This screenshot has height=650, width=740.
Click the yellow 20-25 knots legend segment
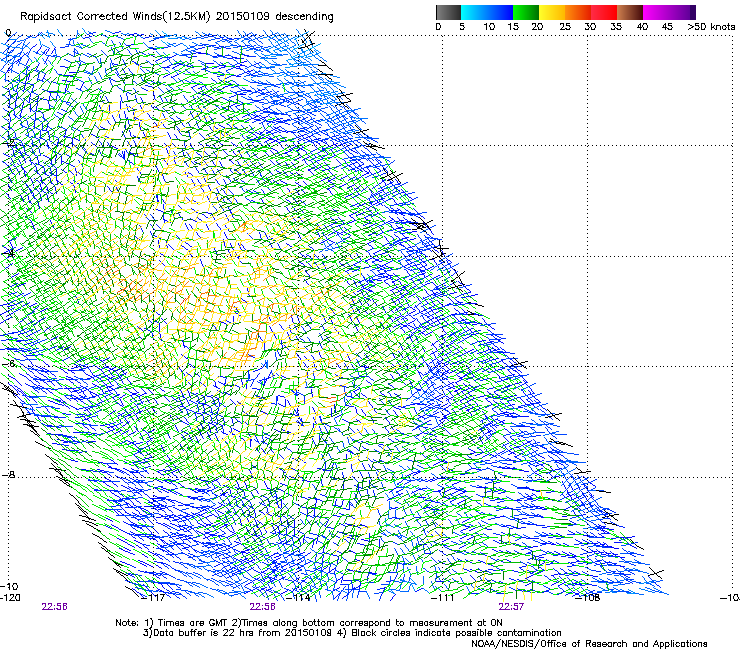[x=552, y=12]
